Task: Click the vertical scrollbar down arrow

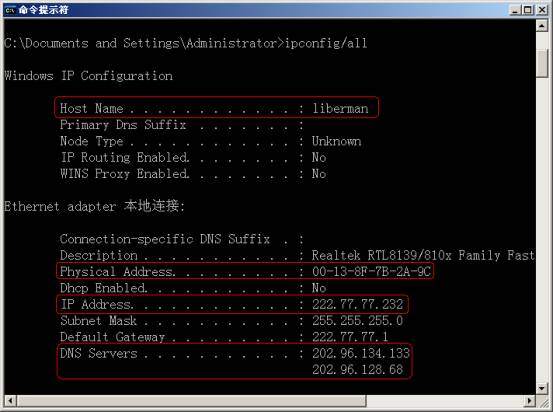Action: pos(542,389)
